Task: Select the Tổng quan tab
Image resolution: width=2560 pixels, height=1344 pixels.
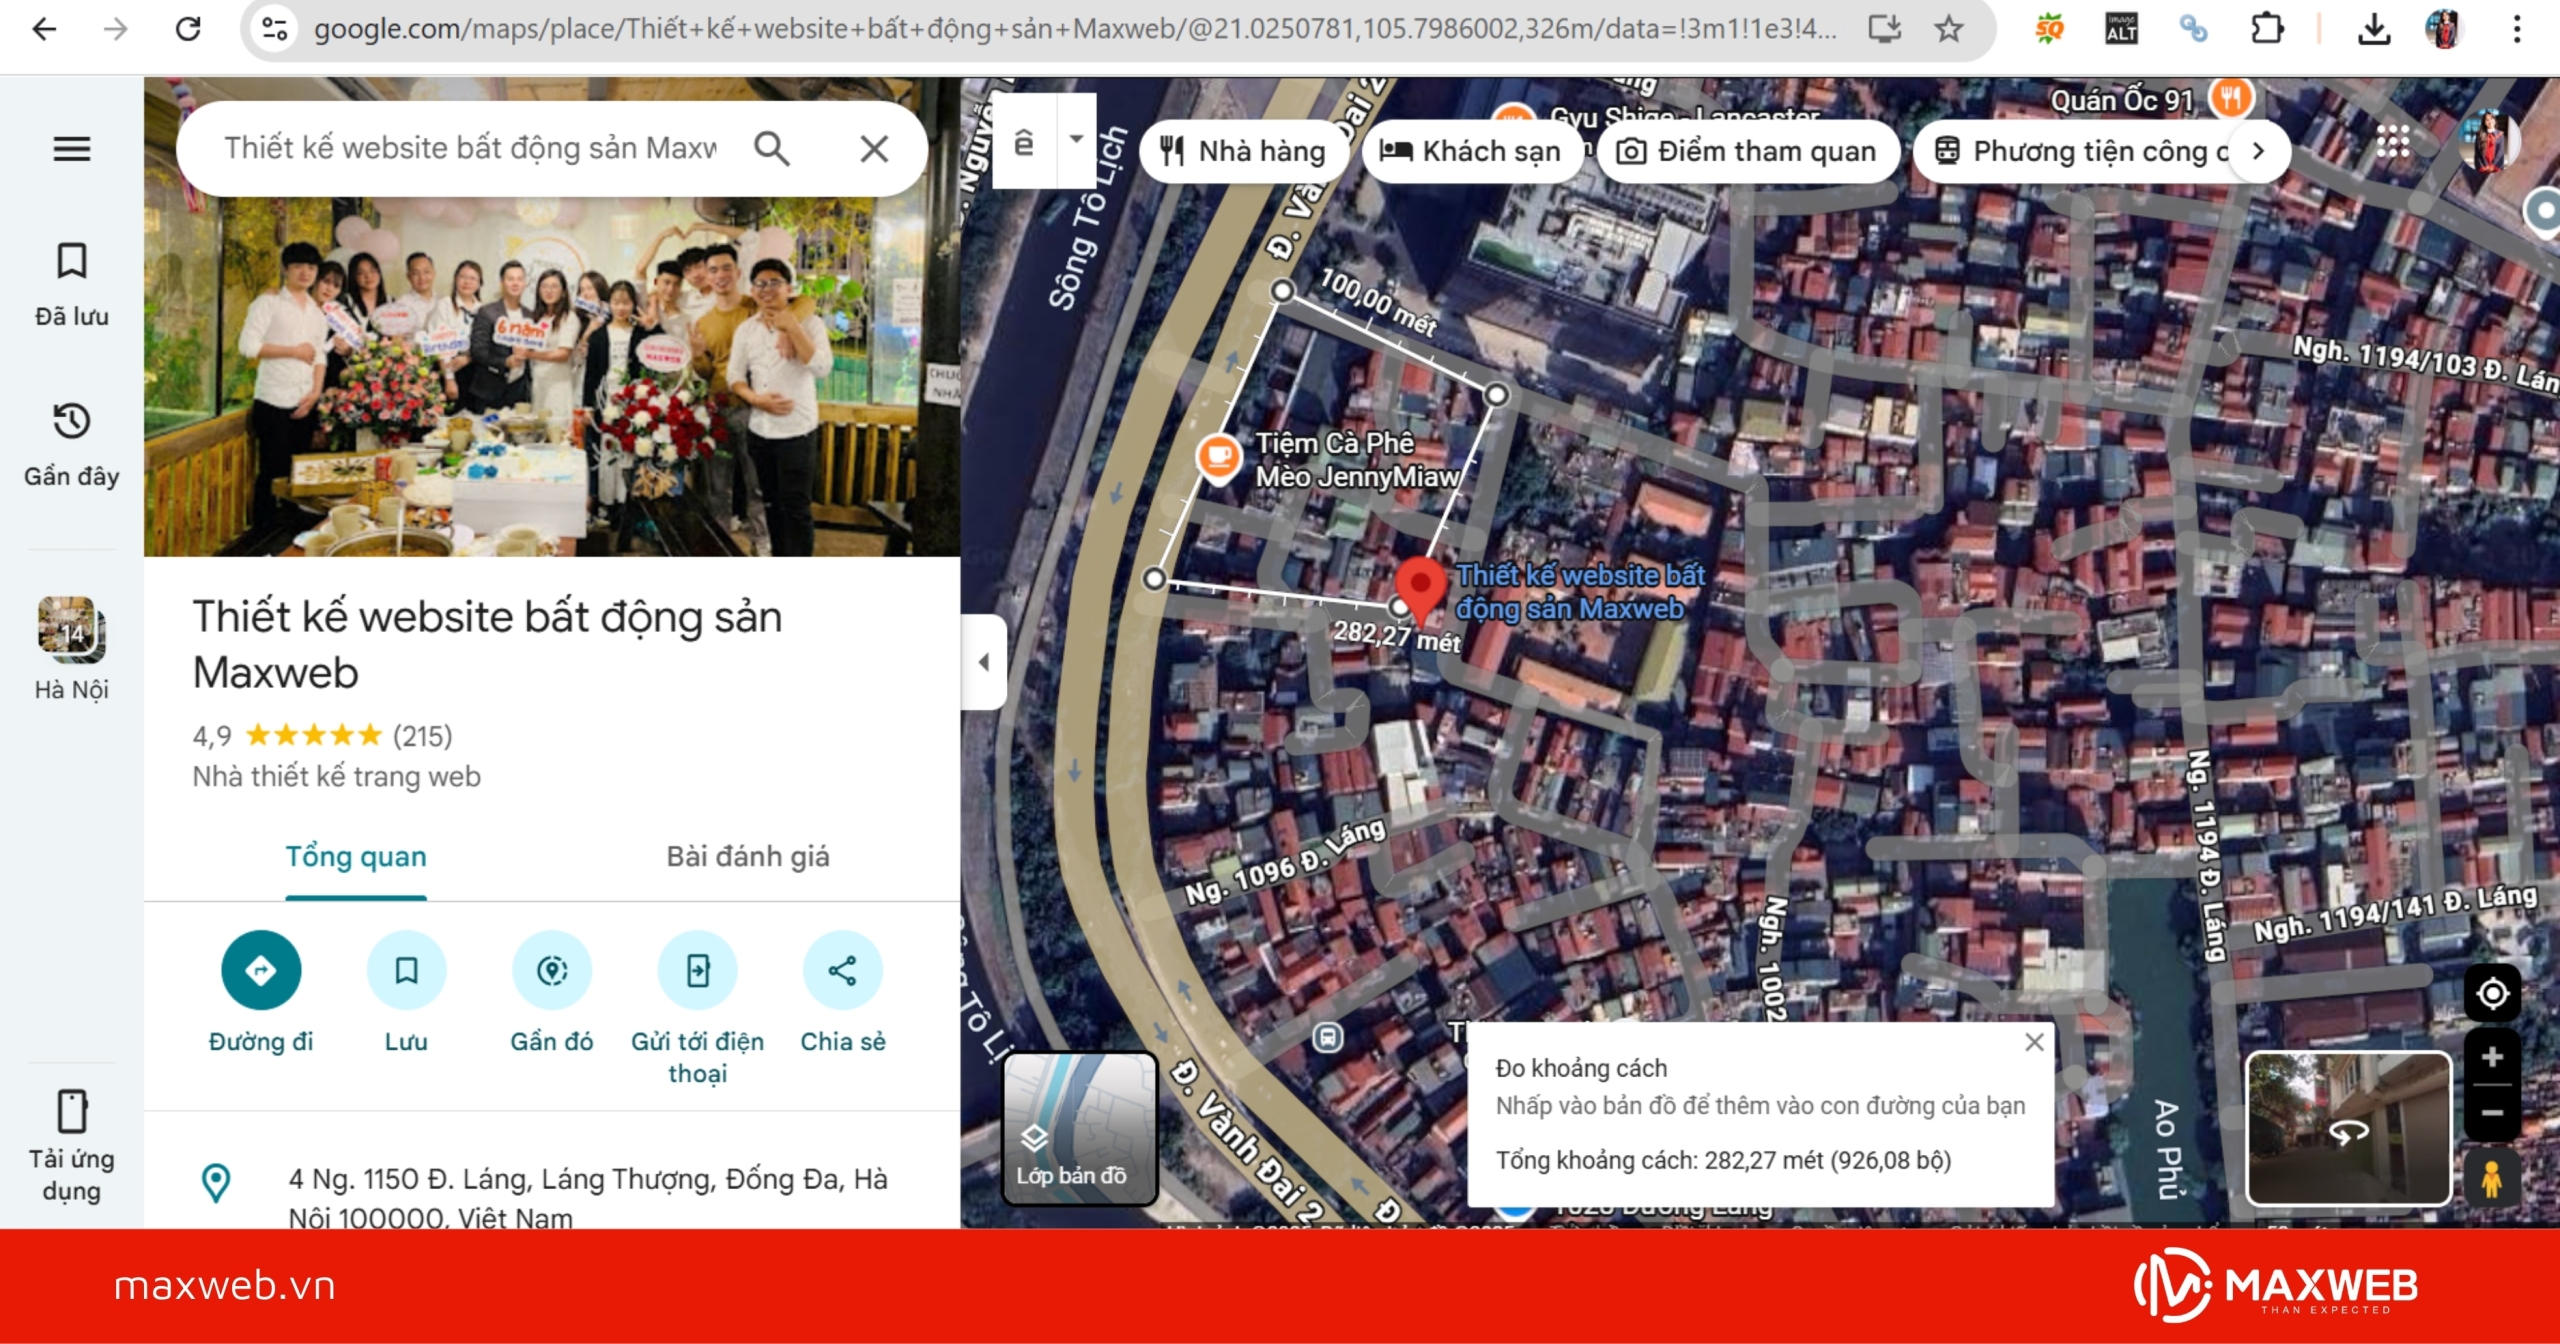Action: point(356,857)
